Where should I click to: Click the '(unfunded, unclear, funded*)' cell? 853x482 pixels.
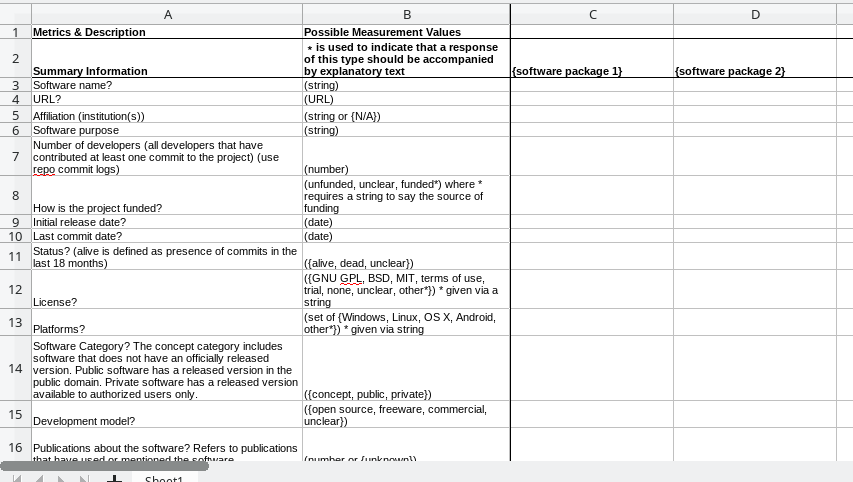point(406,195)
